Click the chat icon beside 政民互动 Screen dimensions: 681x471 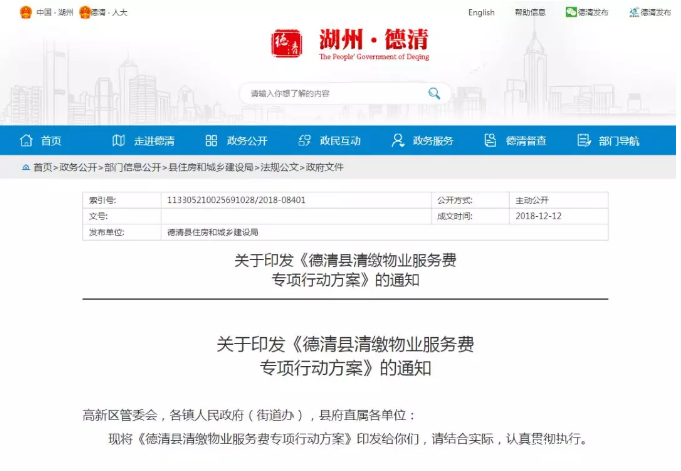tap(304, 140)
